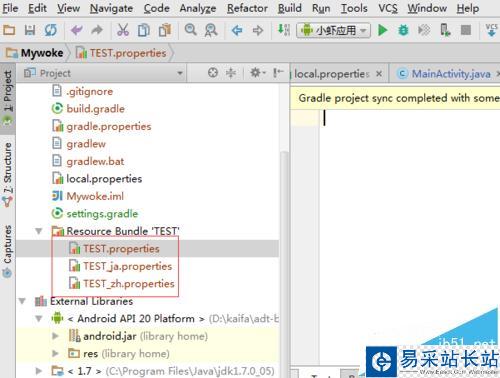Click the Copy icon
Viewport: 500px width, 378px height.
point(144,30)
